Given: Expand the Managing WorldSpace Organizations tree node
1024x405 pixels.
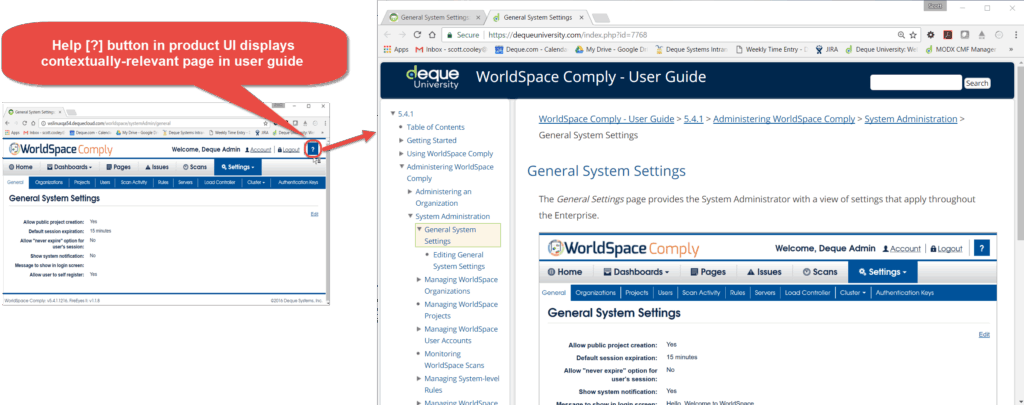Looking at the screenshot, I should (x=419, y=279).
